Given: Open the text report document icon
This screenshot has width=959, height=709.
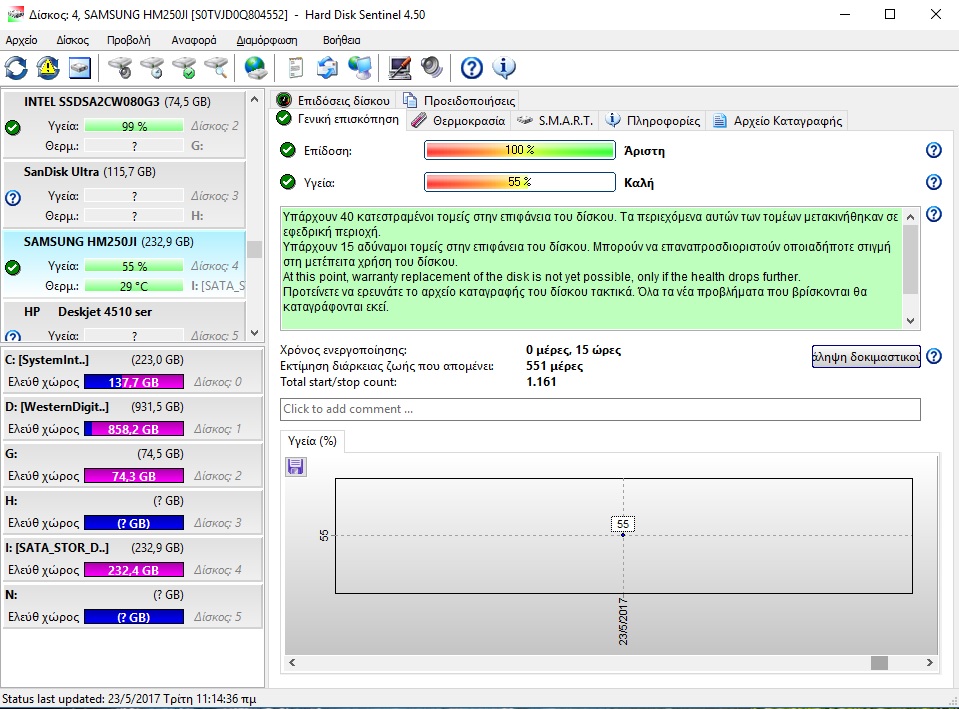Looking at the screenshot, I should pyautogui.click(x=296, y=68).
